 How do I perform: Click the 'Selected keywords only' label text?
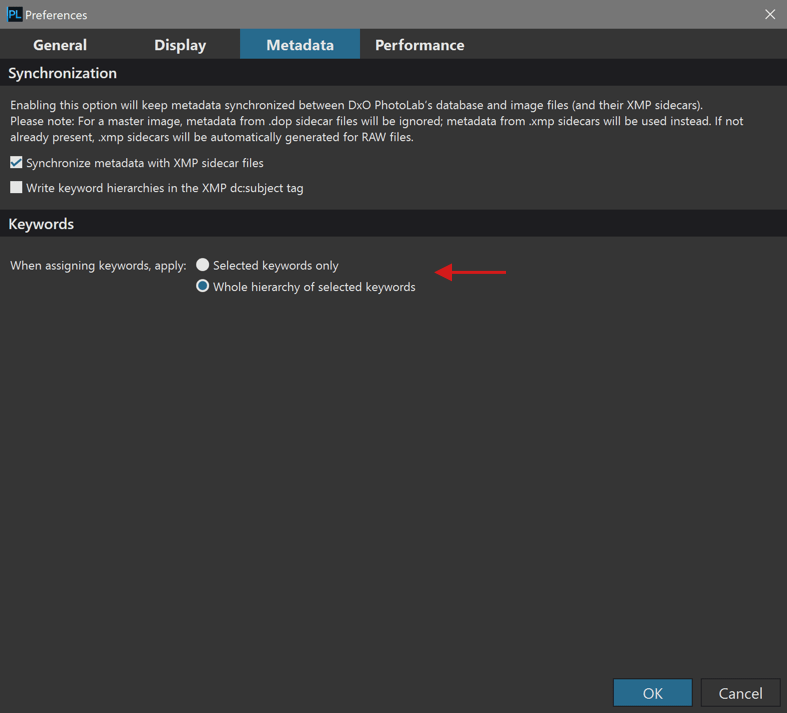276,265
